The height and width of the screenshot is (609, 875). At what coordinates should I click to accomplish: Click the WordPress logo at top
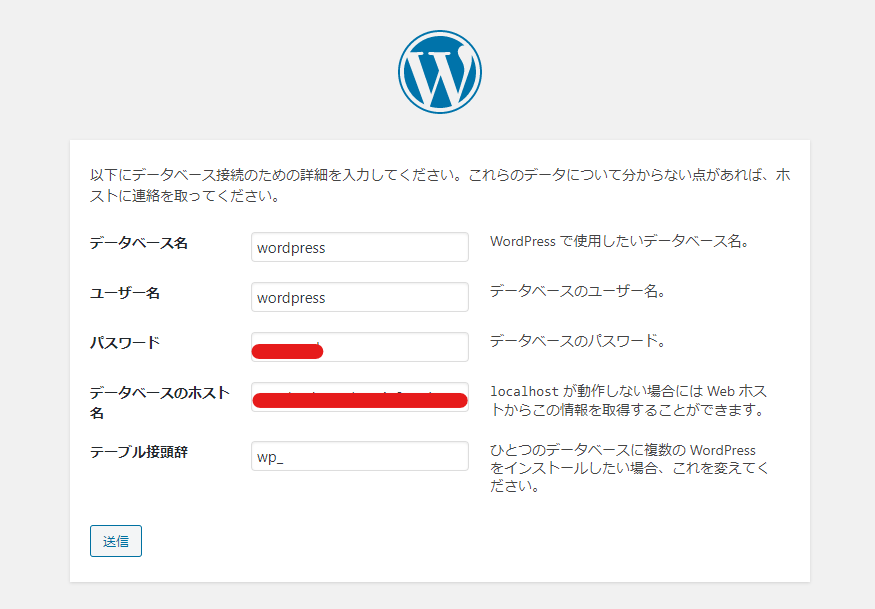click(x=440, y=72)
